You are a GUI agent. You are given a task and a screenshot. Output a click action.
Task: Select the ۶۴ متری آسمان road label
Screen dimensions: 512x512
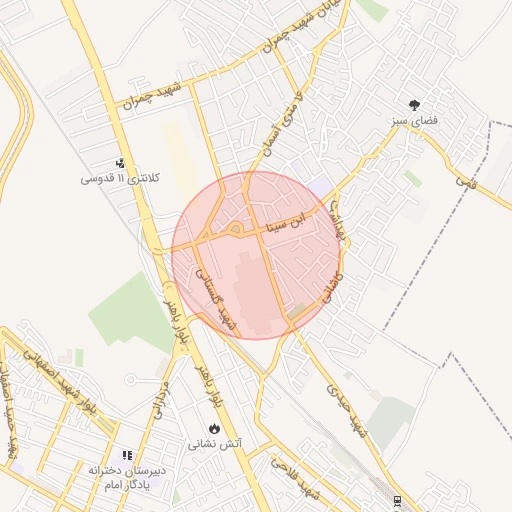[283, 125]
